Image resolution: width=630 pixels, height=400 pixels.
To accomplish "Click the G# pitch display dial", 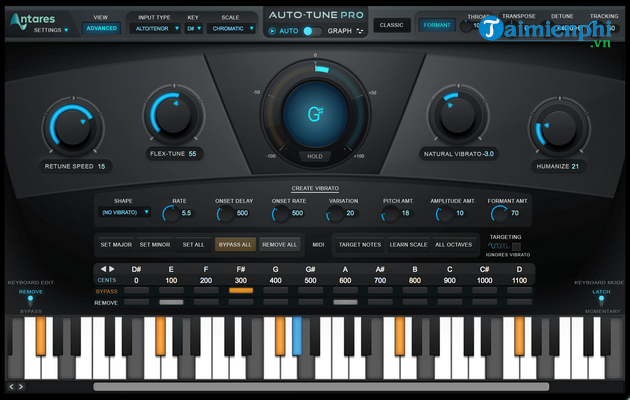I will [315, 114].
